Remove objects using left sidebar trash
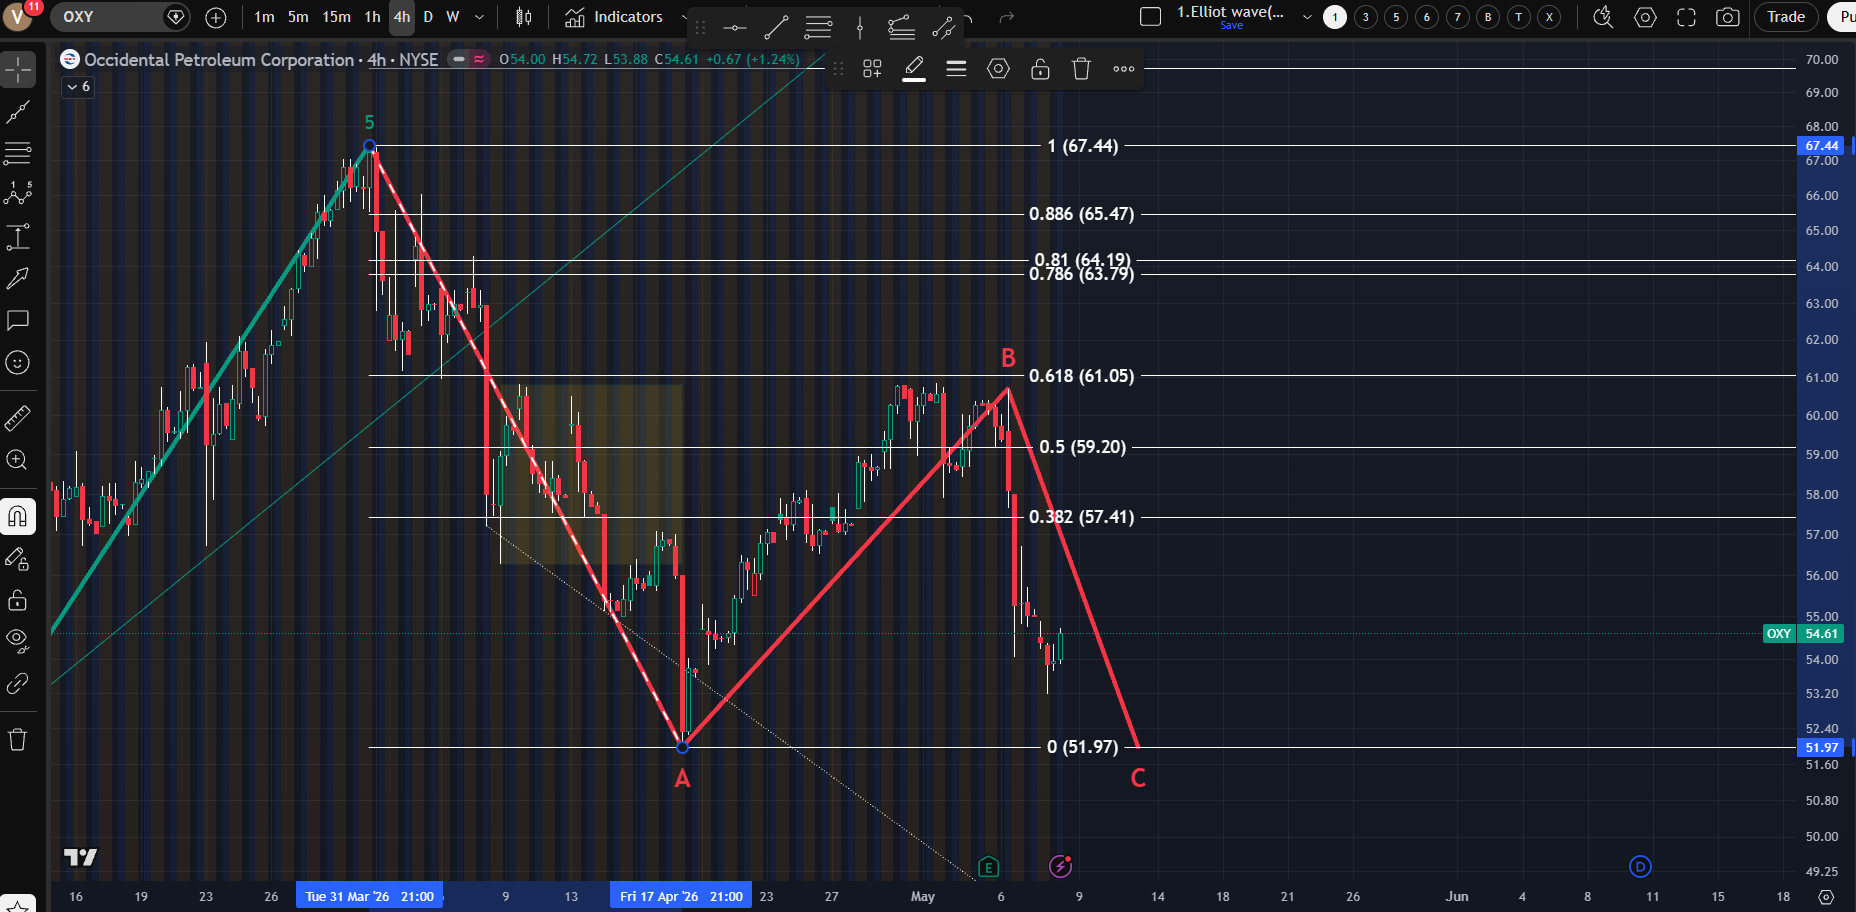Screen dimensions: 1856x912 point(18,740)
